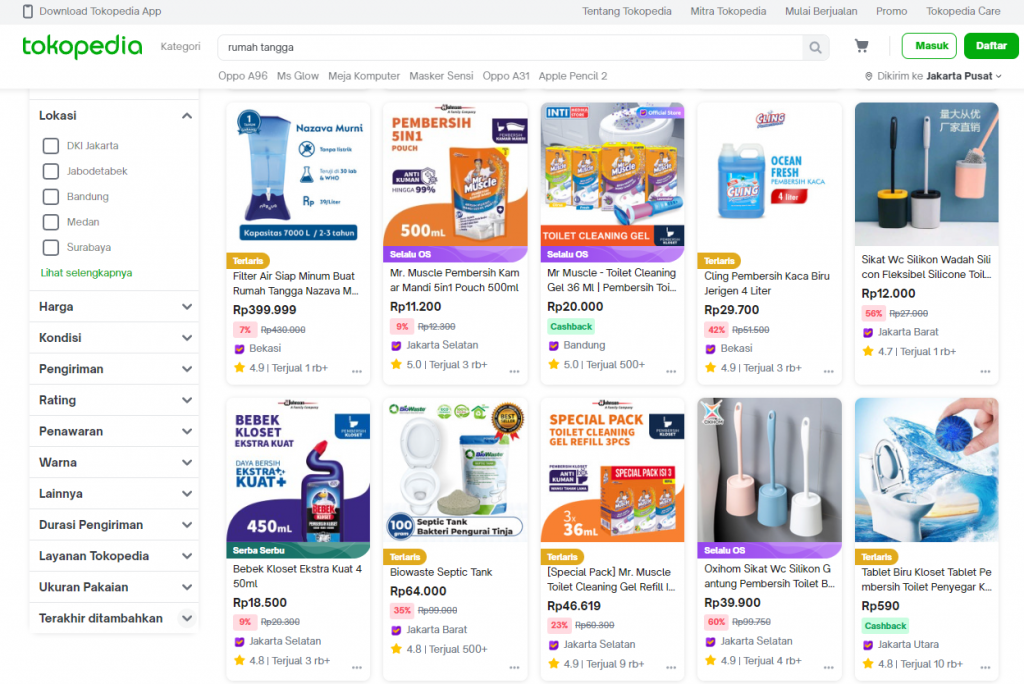The width and height of the screenshot is (1024, 684).
Task: Open the Promo top menu link
Action: click(x=891, y=11)
